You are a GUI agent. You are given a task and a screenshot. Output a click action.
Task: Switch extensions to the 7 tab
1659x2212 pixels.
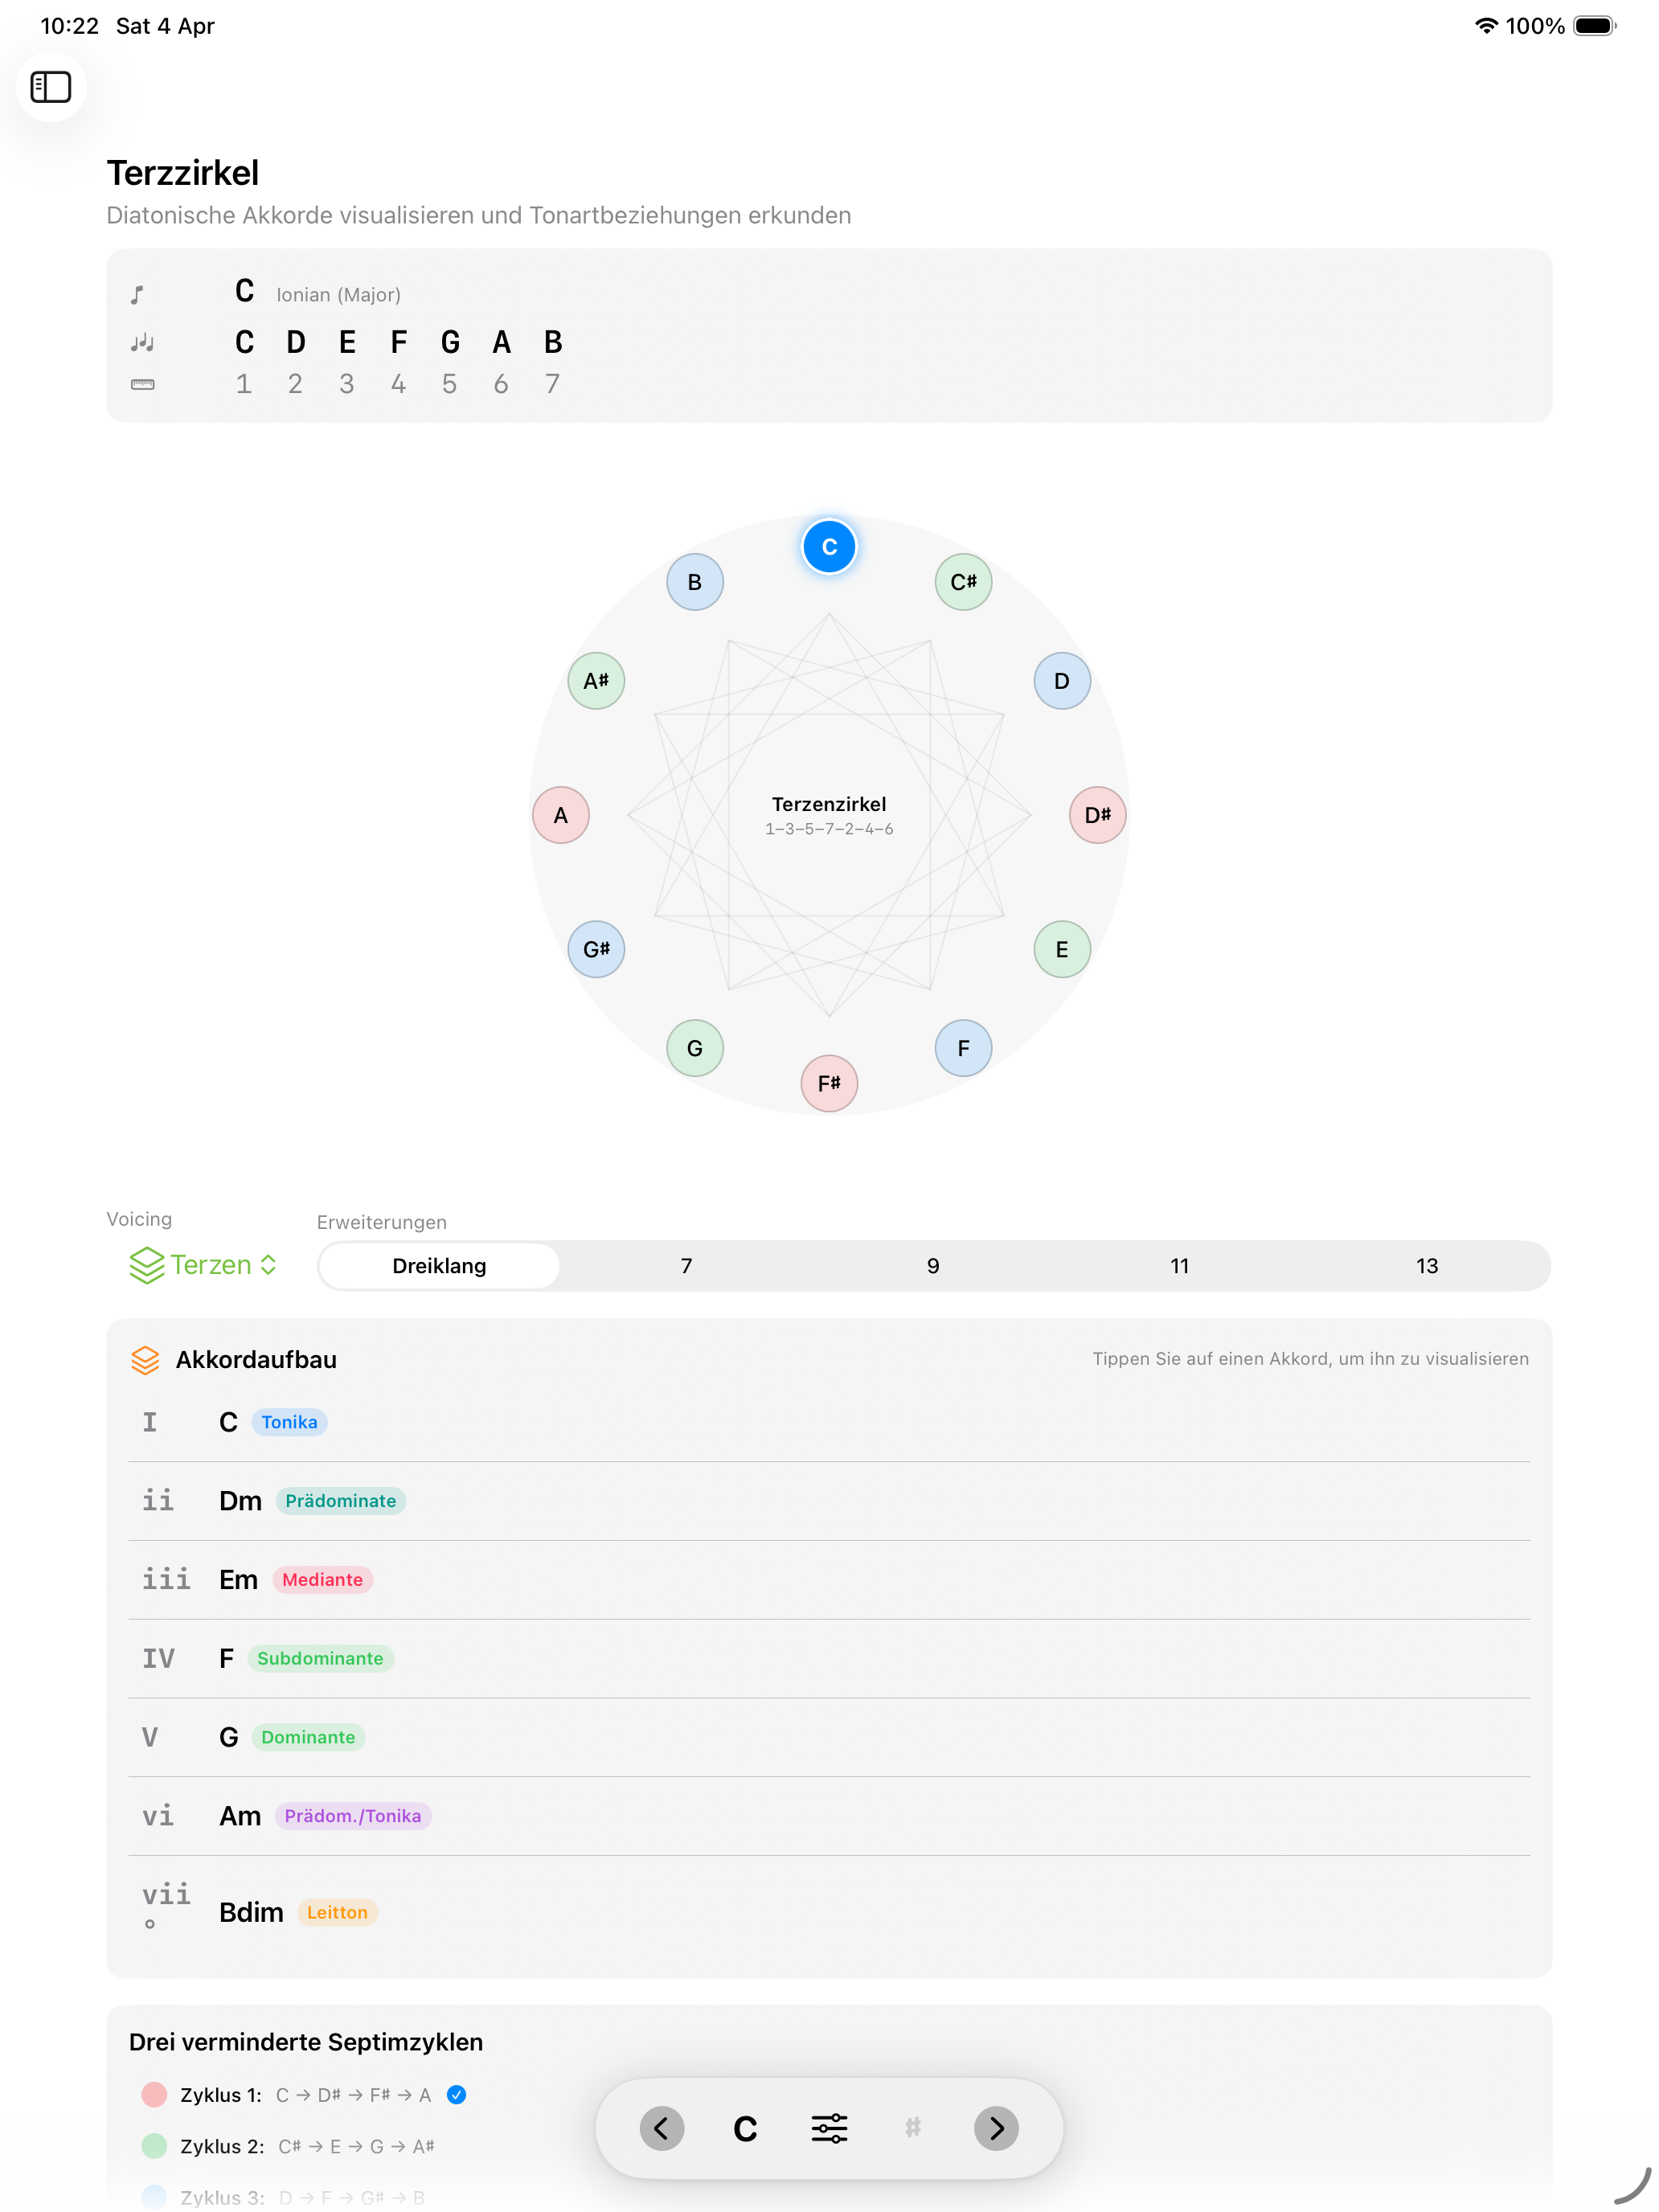pos(686,1265)
